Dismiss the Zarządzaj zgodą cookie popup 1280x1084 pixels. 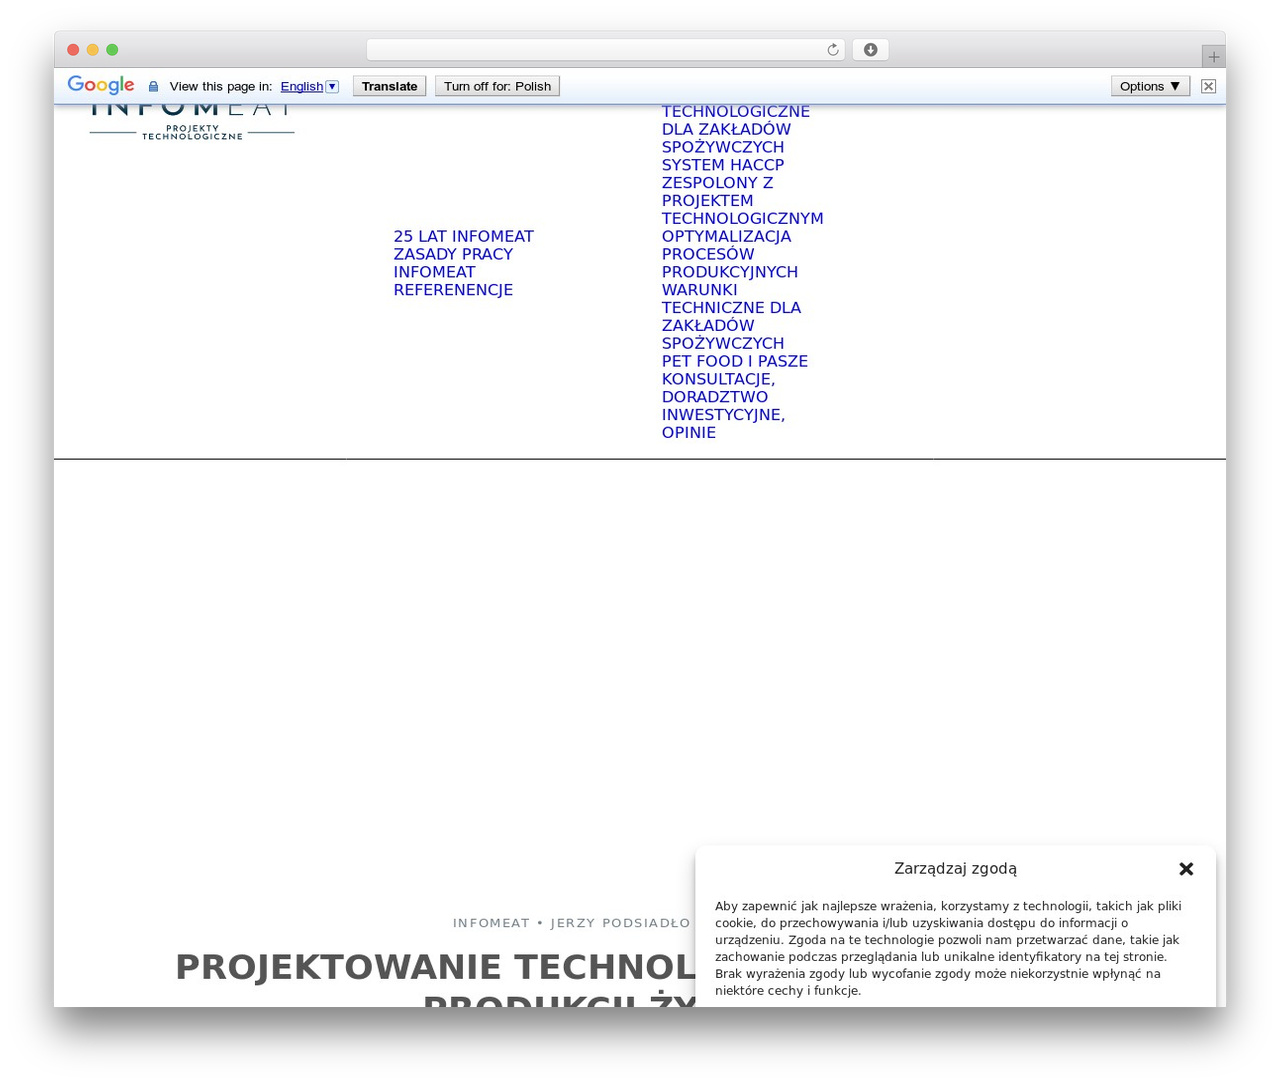tap(1186, 869)
